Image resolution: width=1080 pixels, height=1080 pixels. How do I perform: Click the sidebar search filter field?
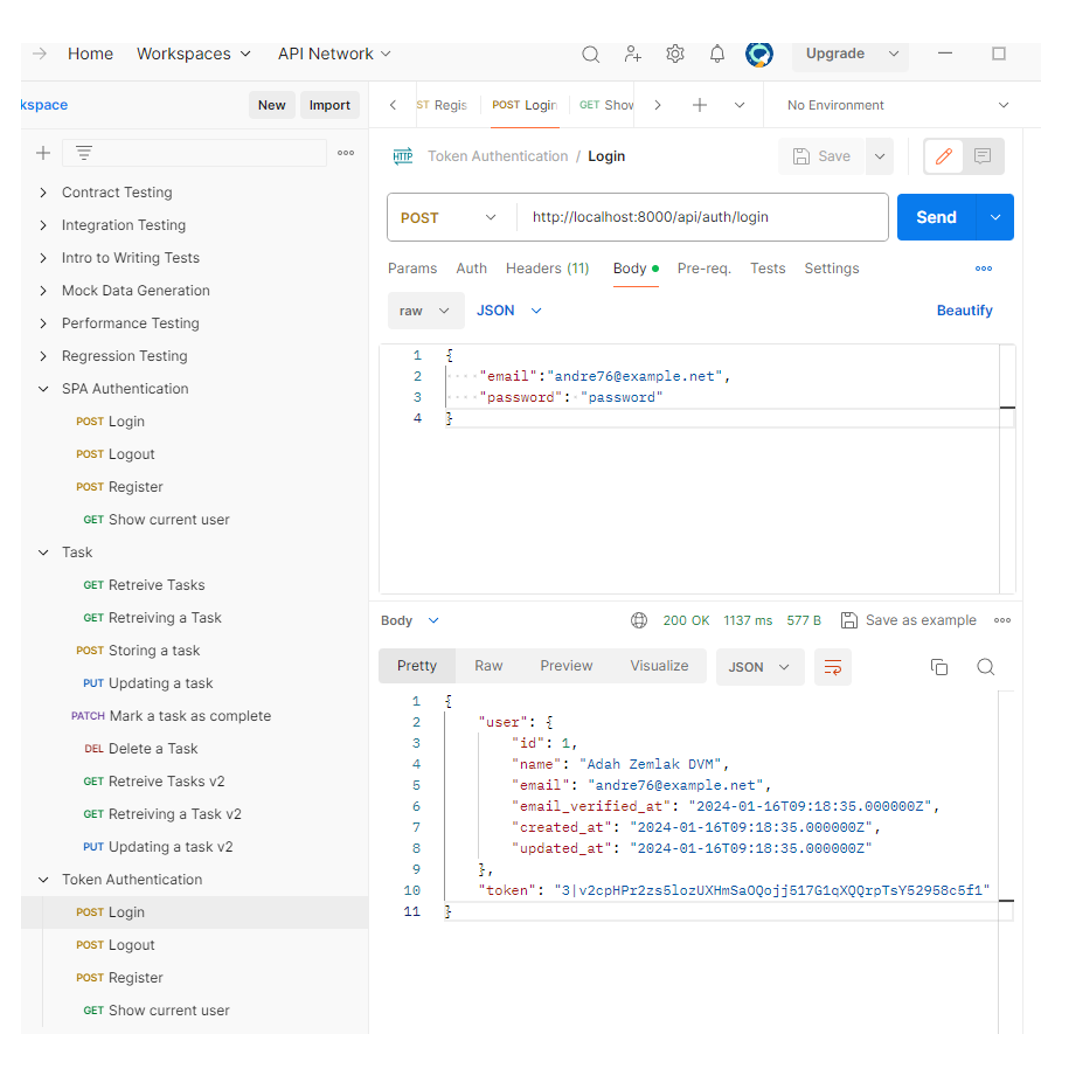click(x=194, y=153)
